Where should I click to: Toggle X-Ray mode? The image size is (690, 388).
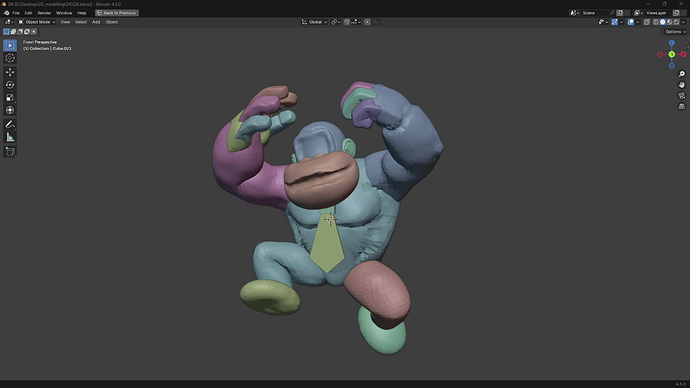[647, 22]
